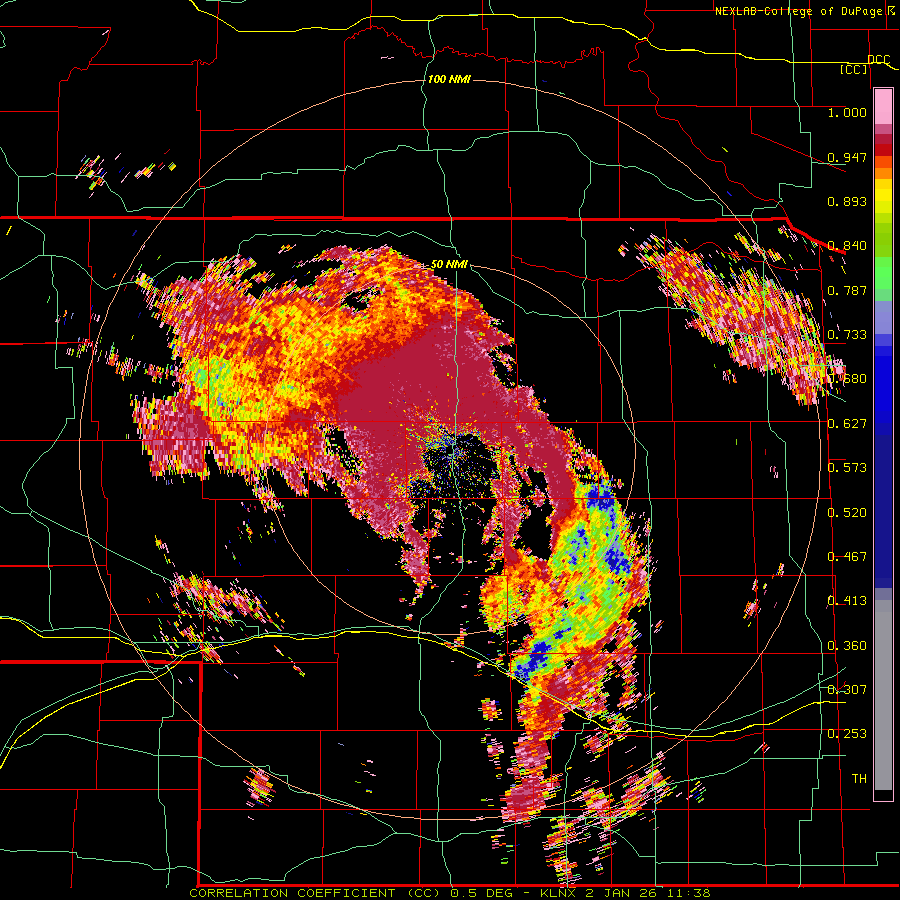900x900 pixels.
Task: Select the 0.840 legend value
Action: point(847,246)
